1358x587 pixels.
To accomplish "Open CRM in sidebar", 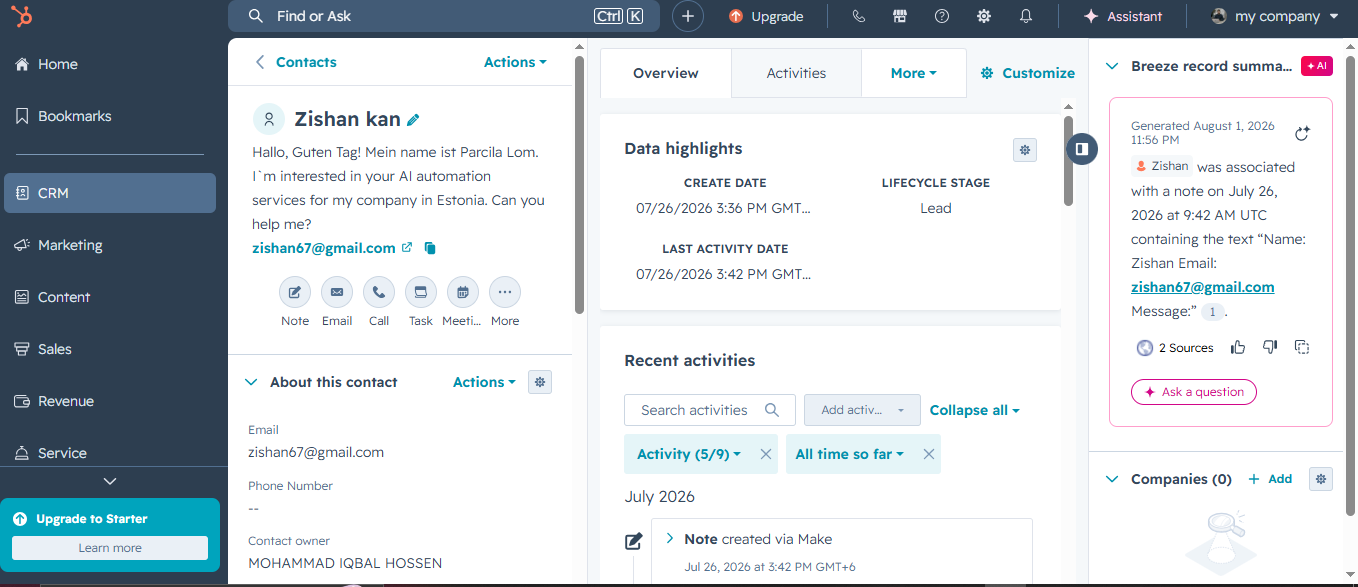I will click(x=110, y=193).
